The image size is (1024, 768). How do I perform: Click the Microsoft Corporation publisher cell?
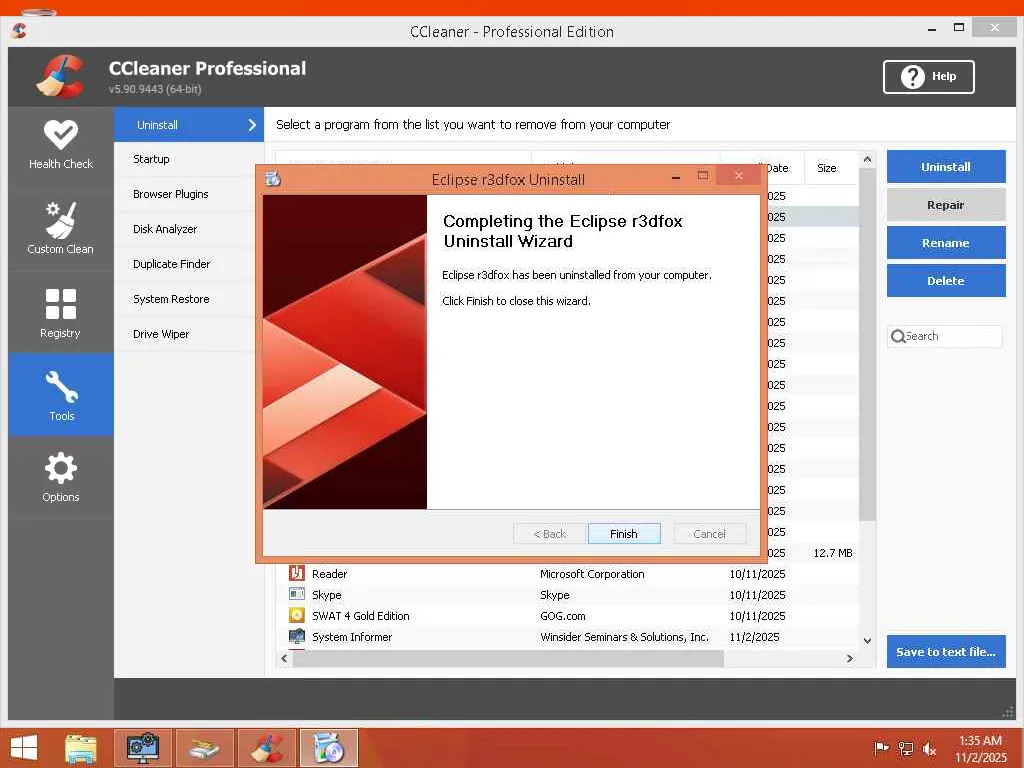pyautogui.click(x=592, y=573)
